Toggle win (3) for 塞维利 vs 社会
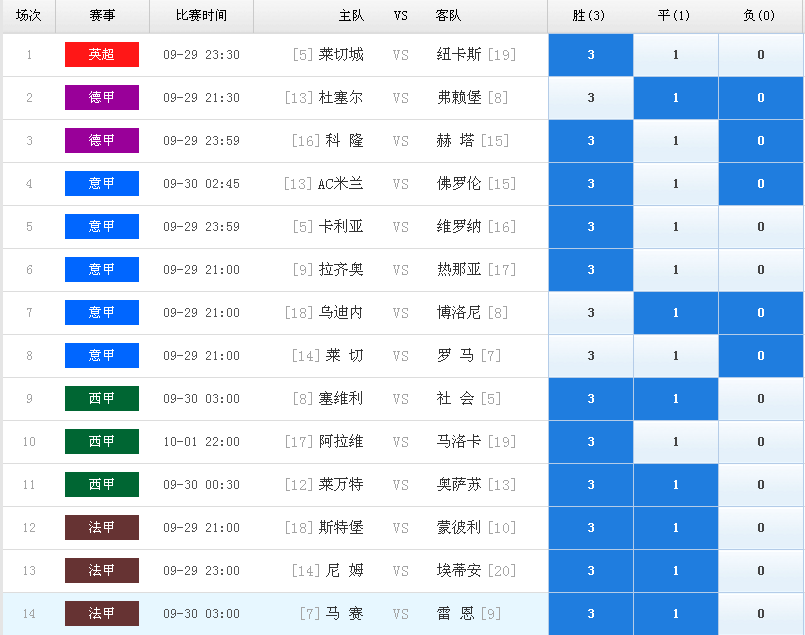The height and width of the screenshot is (635, 805). click(591, 399)
